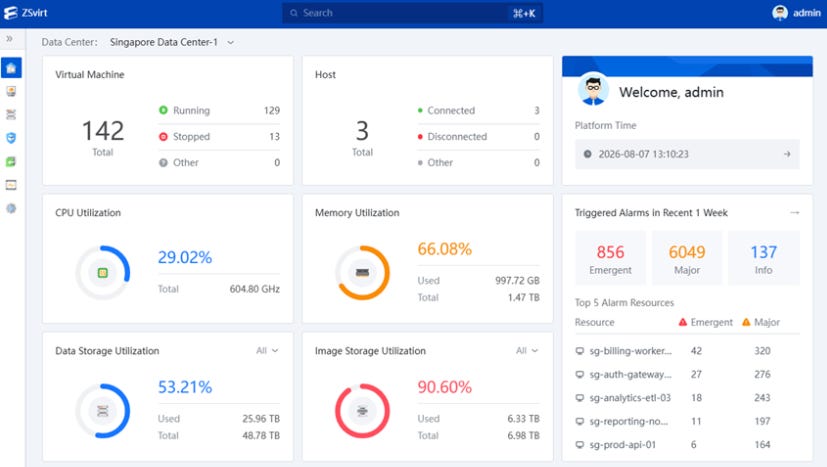Screen dimensions: 827x467
Task: Open the Home dashboard sidebar icon
Action: coord(11,68)
